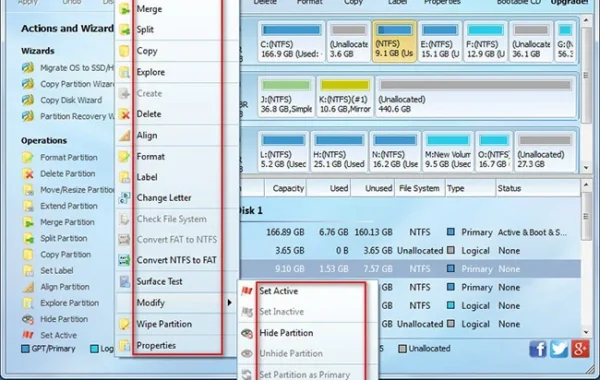Select the E:(NTFS) 15.1 GB partition block
The image size is (600, 380).
[x=439, y=41]
